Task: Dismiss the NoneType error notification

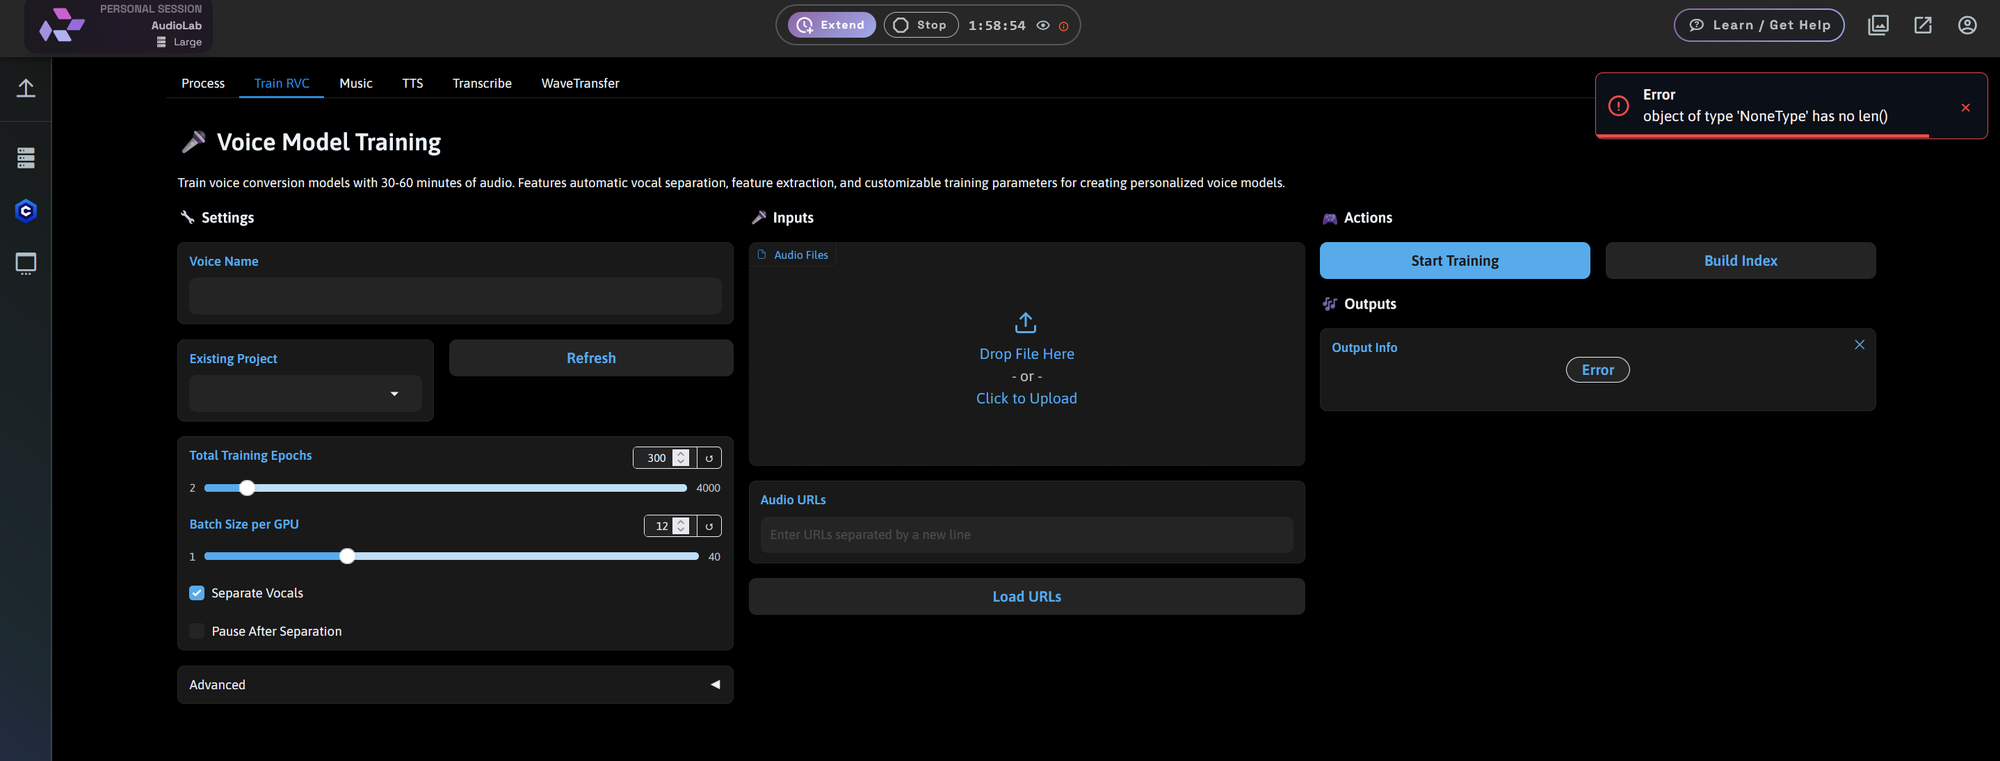Action: click(1965, 108)
